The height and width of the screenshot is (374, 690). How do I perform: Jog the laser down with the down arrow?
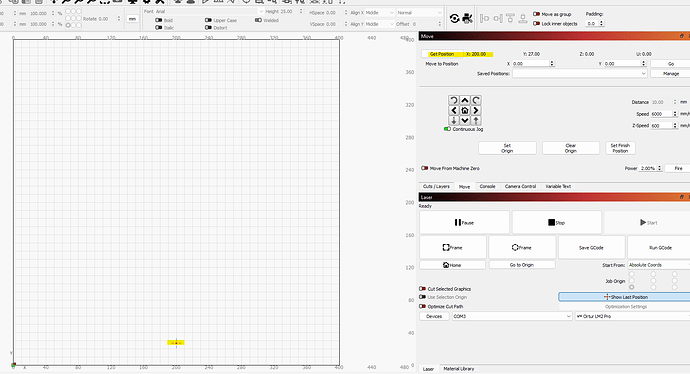[465, 120]
